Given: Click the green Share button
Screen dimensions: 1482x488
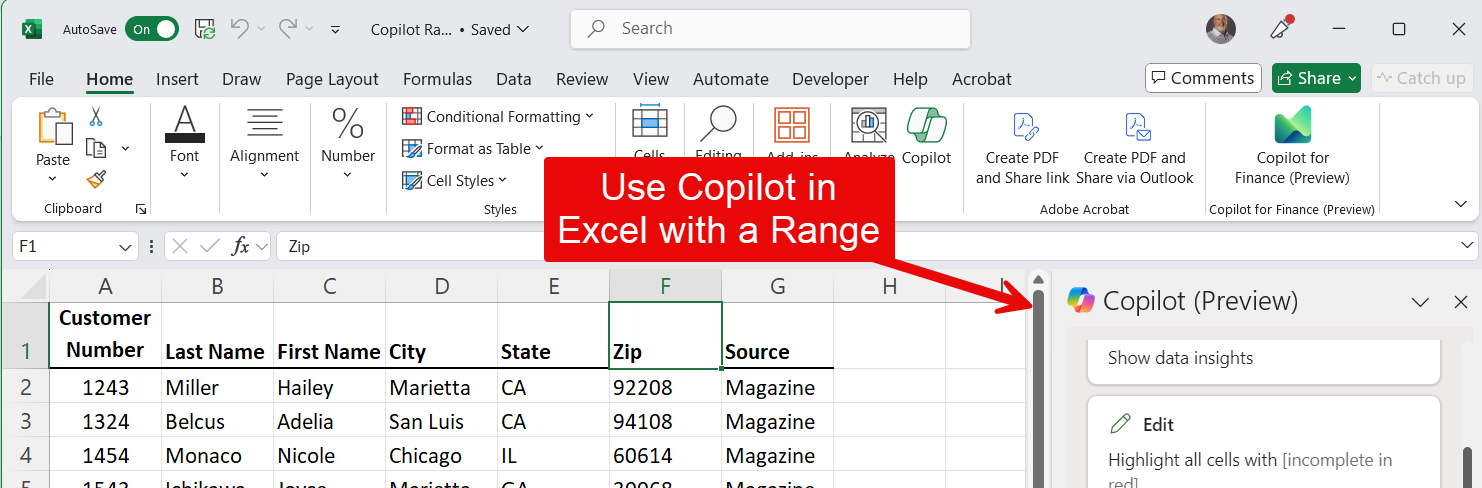Looking at the screenshot, I should tap(1316, 78).
